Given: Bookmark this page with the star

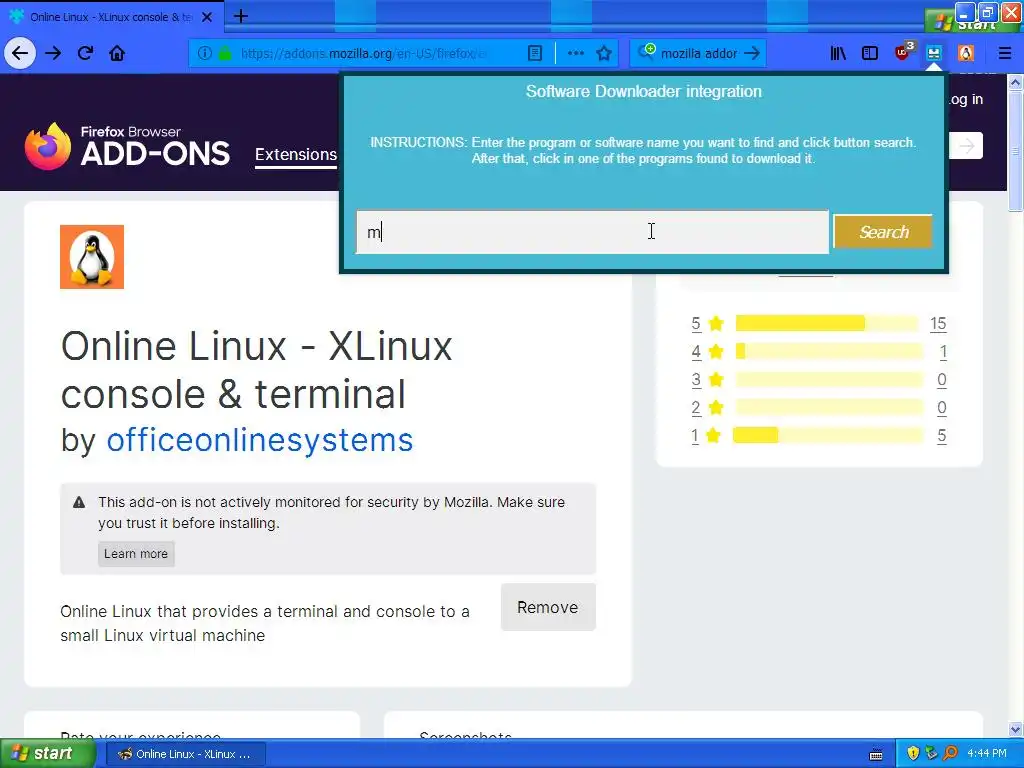Looking at the screenshot, I should coord(604,53).
